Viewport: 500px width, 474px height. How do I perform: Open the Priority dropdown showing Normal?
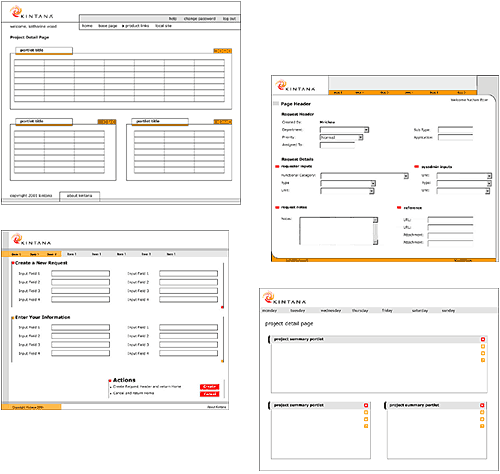tap(341, 137)
